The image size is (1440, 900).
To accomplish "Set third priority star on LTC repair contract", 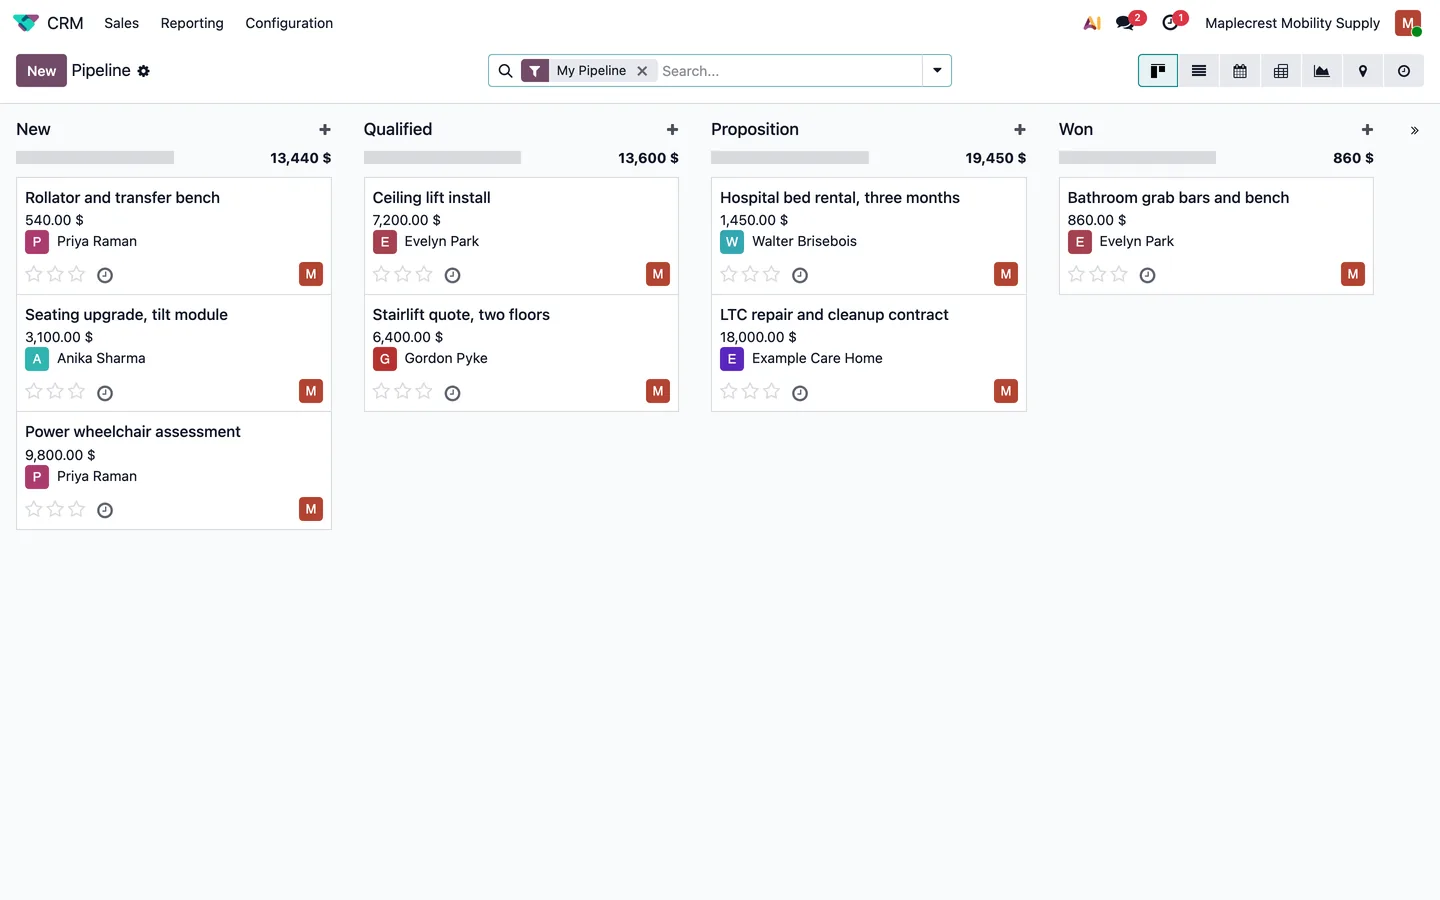I will point(771,392).
